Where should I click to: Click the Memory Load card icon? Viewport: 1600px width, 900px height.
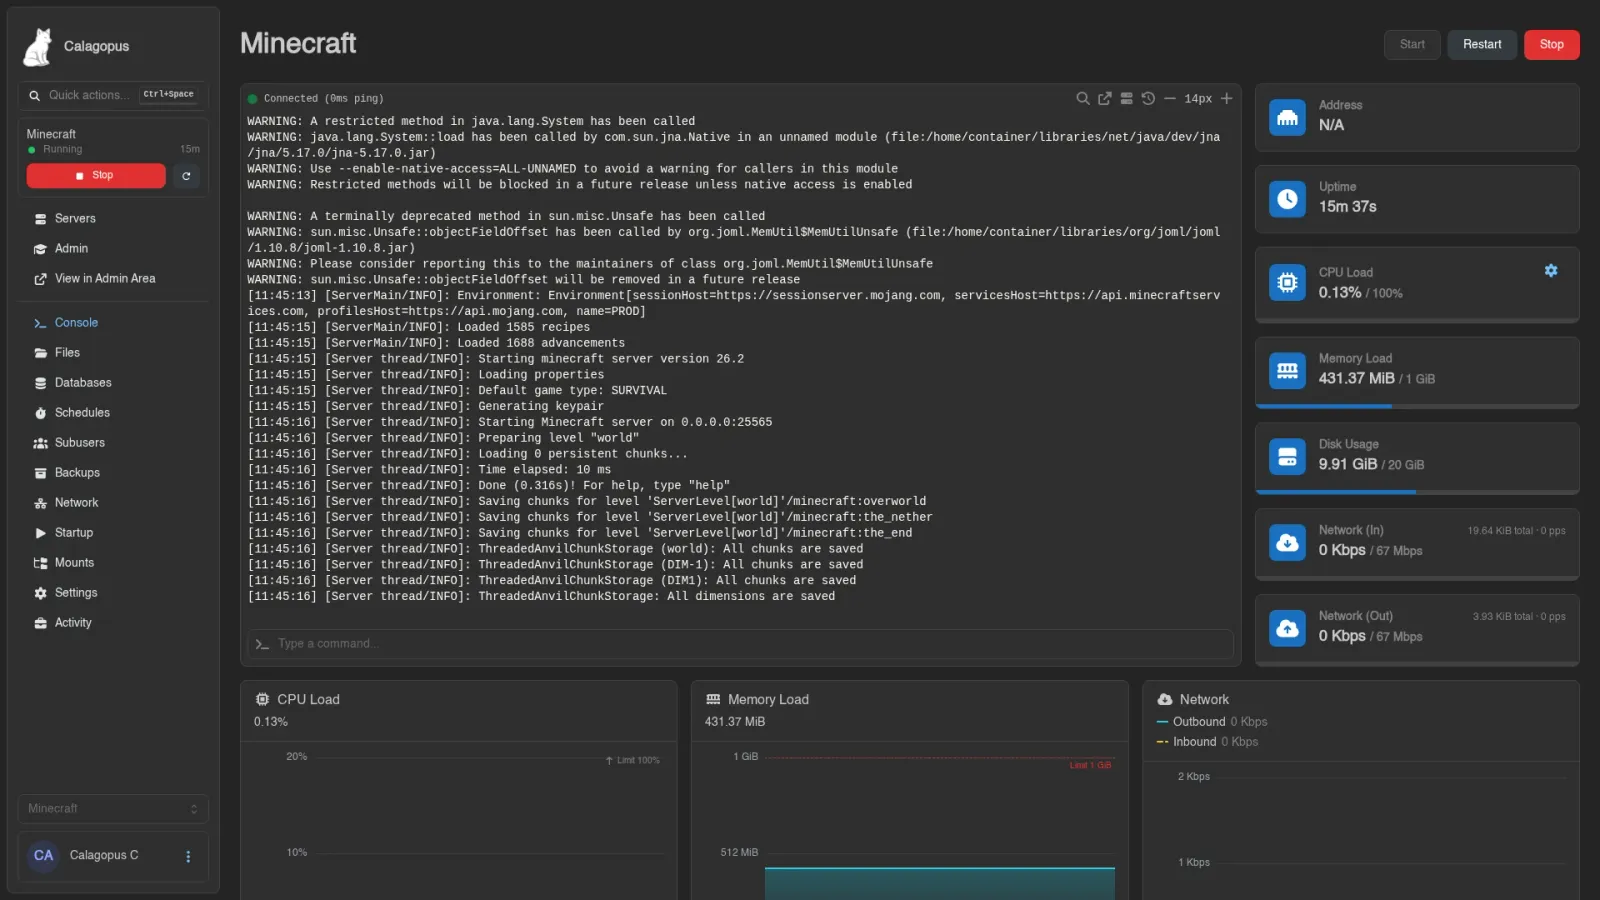1287,371
